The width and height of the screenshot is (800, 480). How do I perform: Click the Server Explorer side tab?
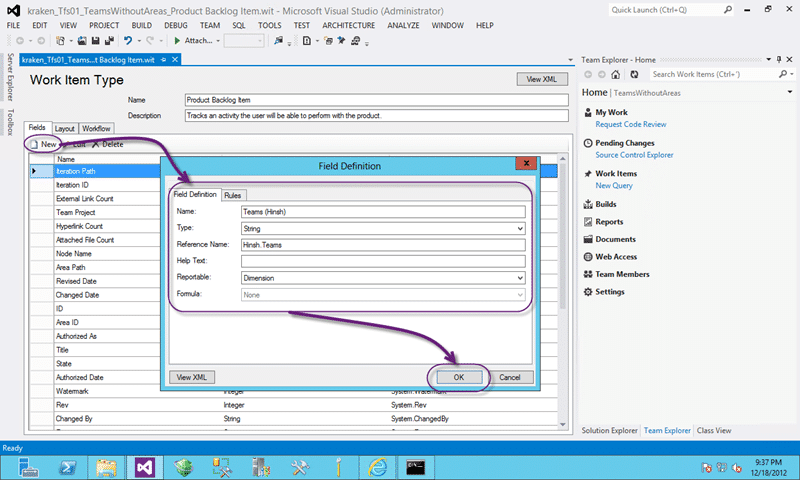tap(10, 77)
